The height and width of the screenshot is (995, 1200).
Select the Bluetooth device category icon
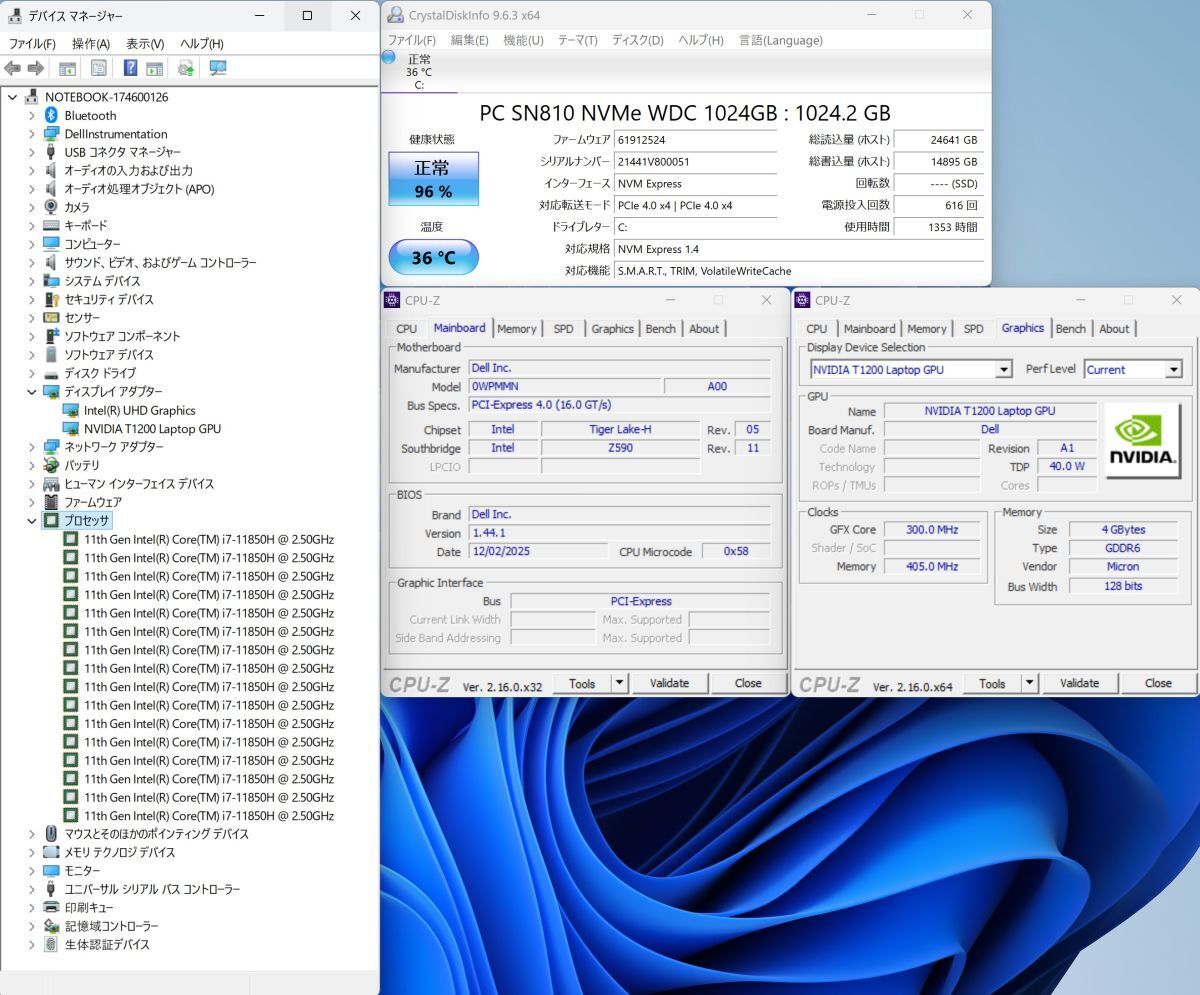point(52,115)
